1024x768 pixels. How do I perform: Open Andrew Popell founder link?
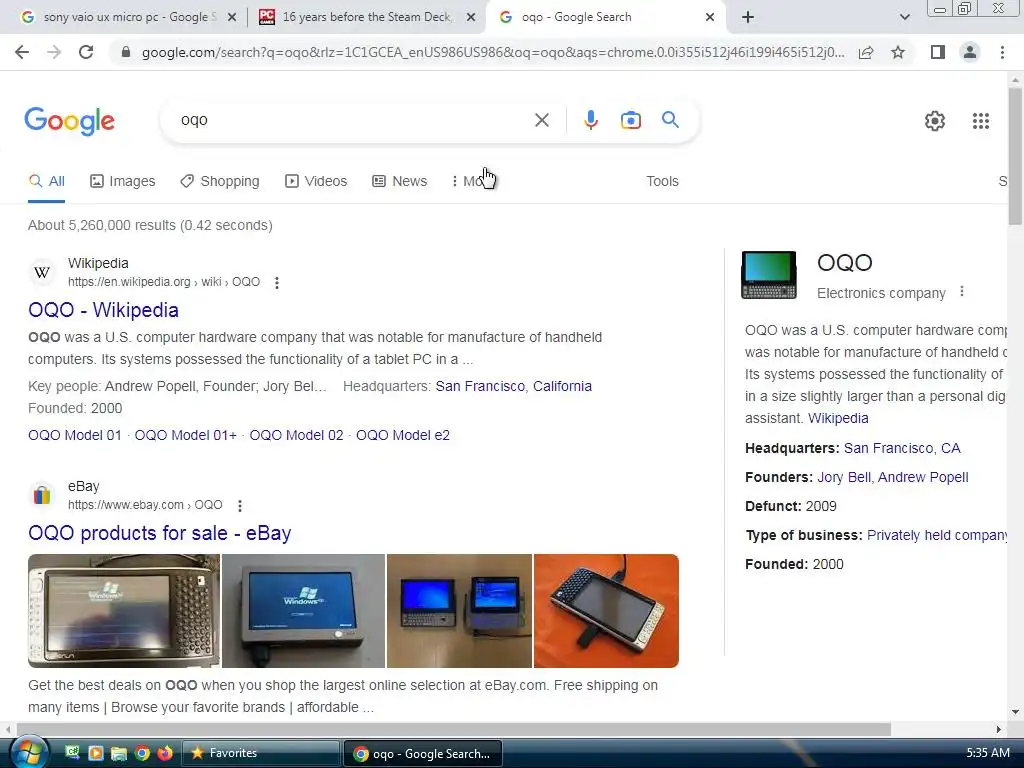(x=923, y=477)
